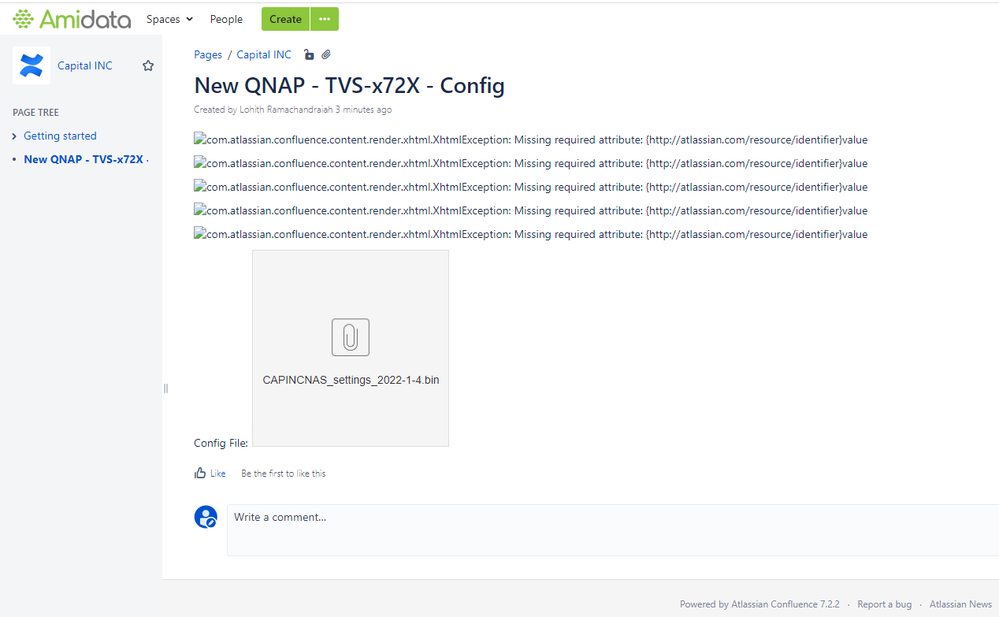Open the create more options ellipsis
Viewport: 999px width, 617px height.
pos(324,19)
